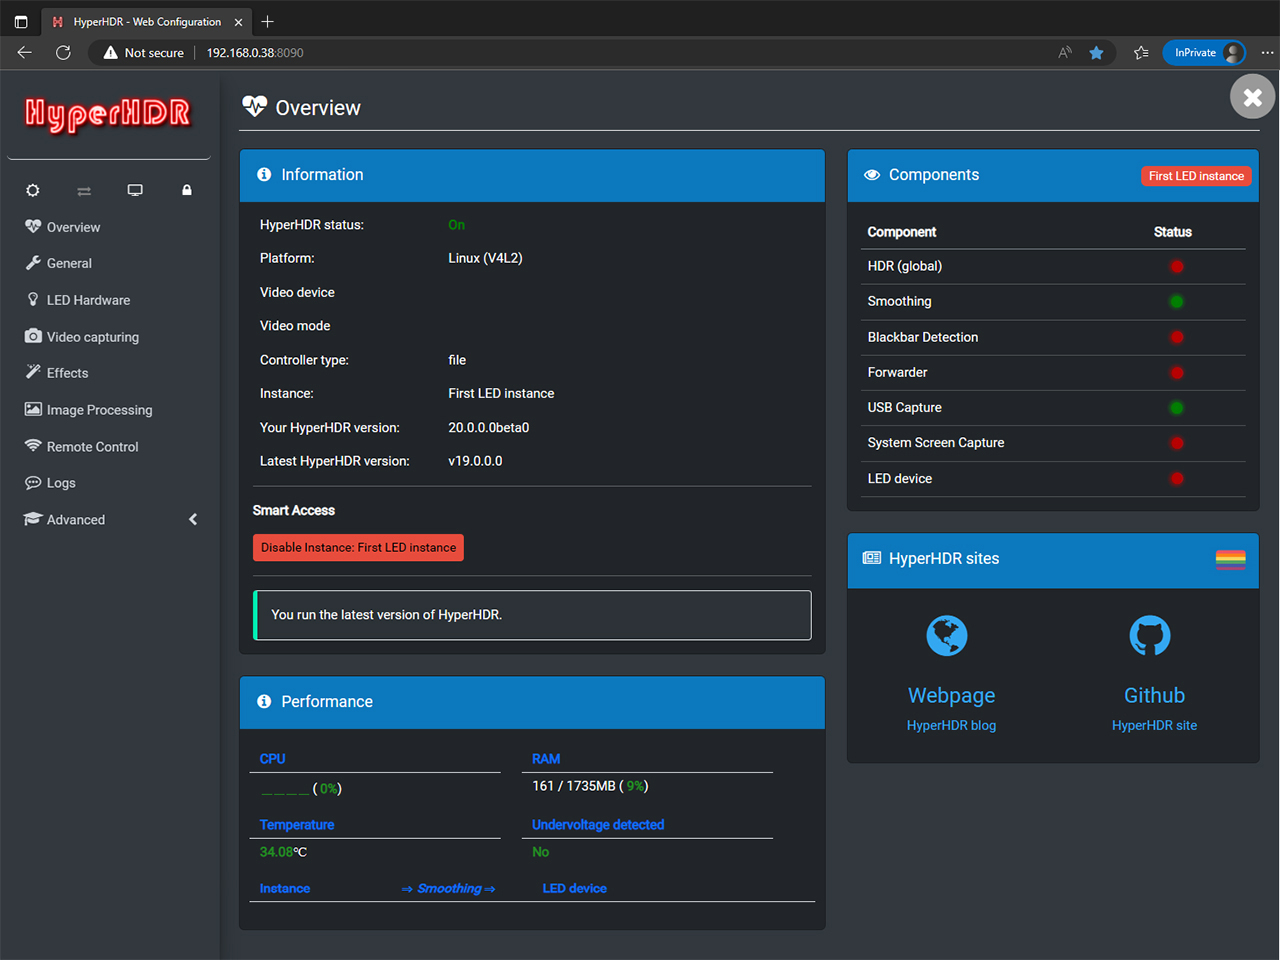Click the rainbow flag icon
The width and height of the screenshot is (1280, 960).
1231,559
